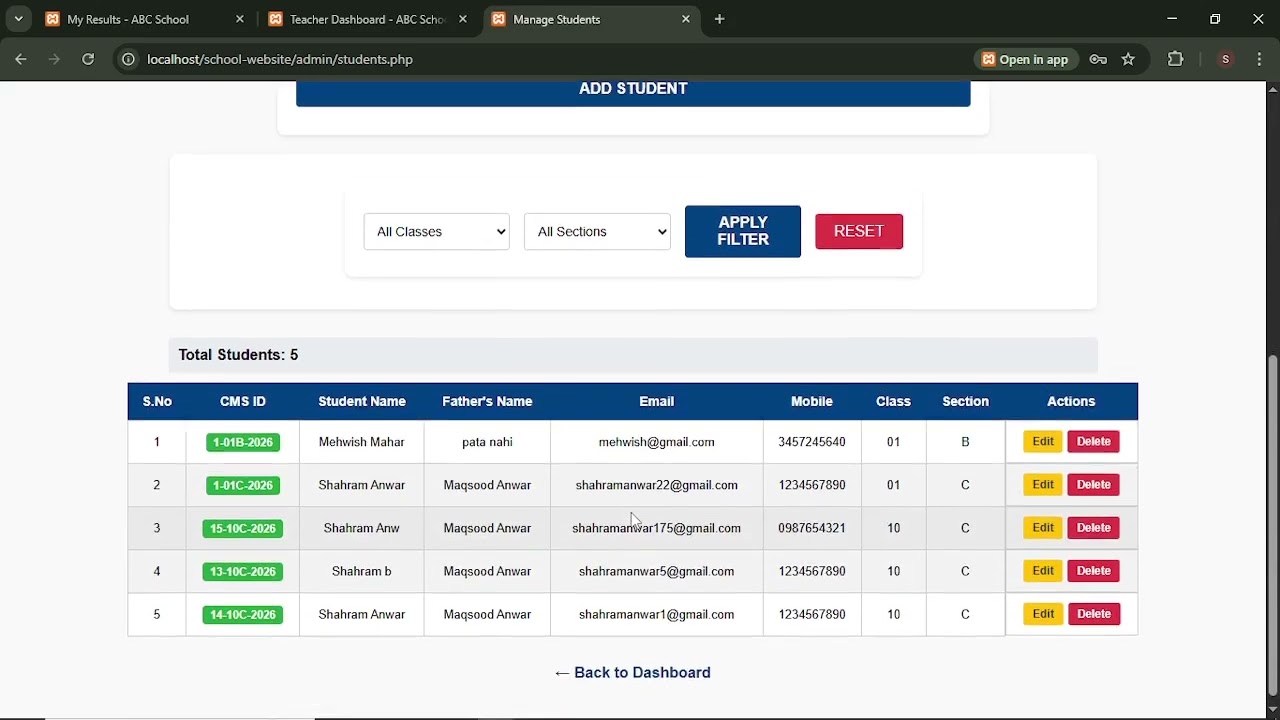Click father's name pata nahi

pos(487,441)
